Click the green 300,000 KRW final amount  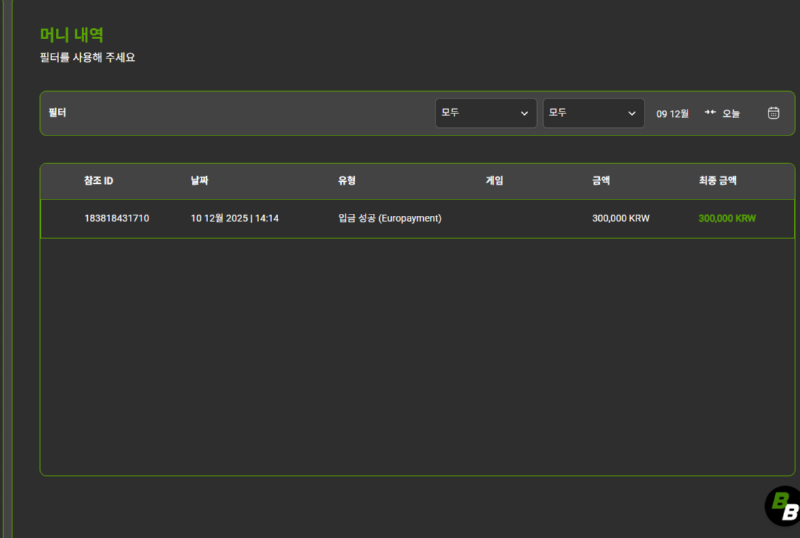(727, 218)
